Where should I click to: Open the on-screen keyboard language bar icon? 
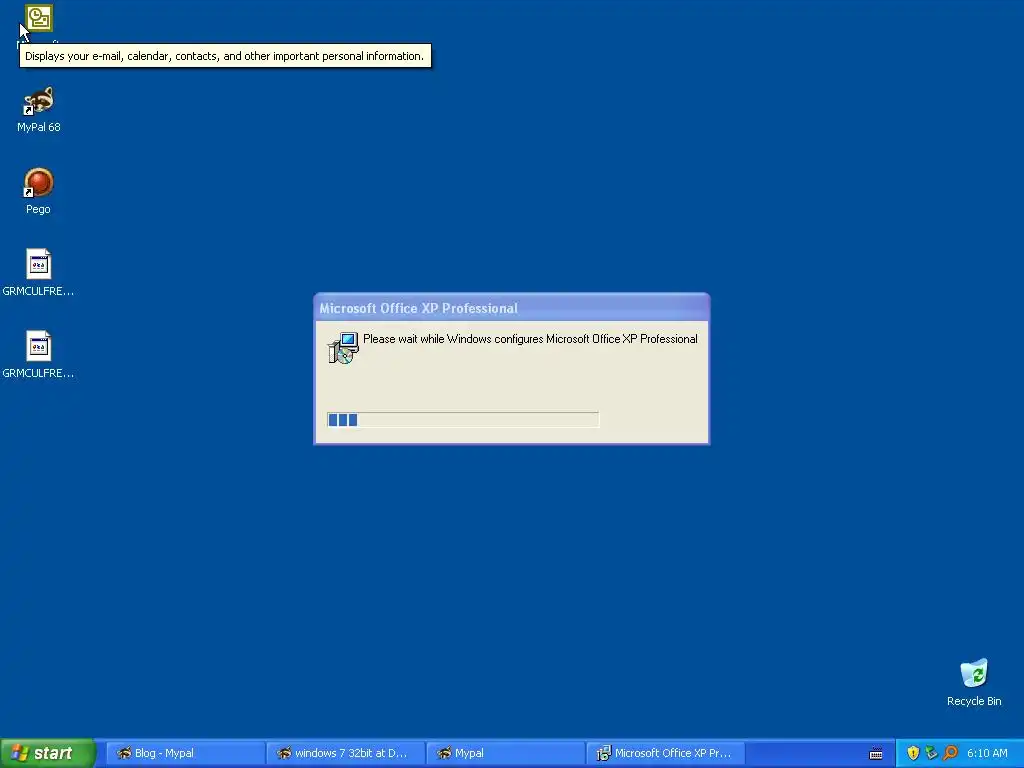[x=876, y=754]
